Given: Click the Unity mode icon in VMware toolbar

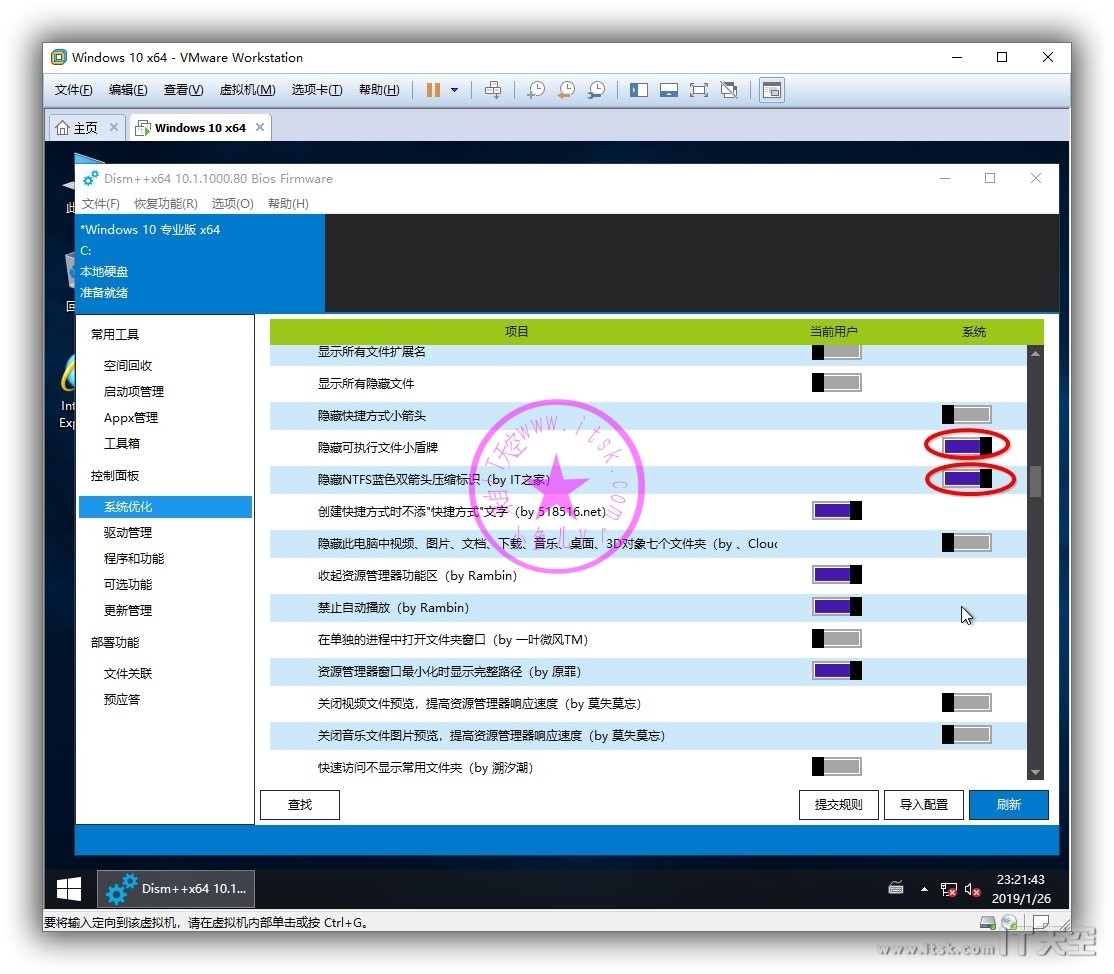Looking at the screenshot, I should [x=729, y=90].
